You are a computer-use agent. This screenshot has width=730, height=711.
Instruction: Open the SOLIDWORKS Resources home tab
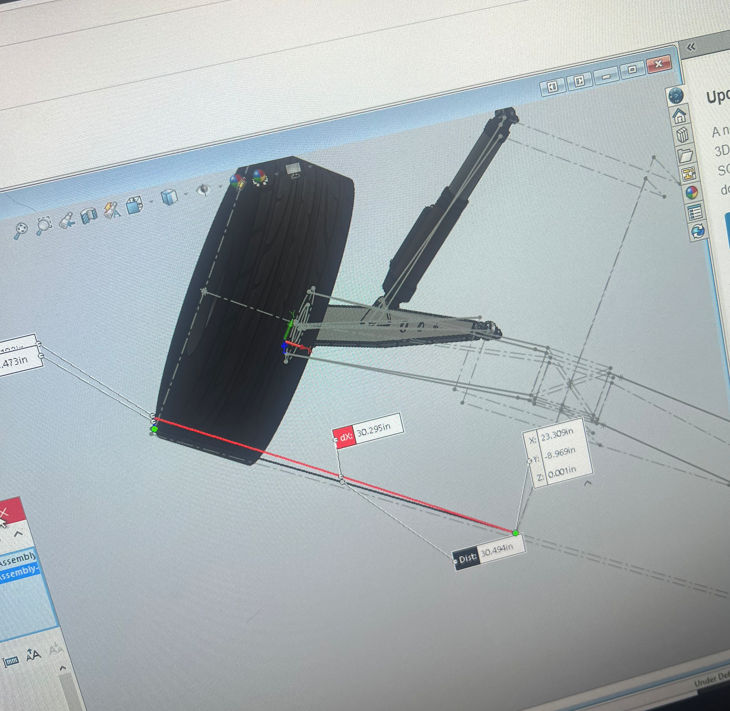(679, 115)
